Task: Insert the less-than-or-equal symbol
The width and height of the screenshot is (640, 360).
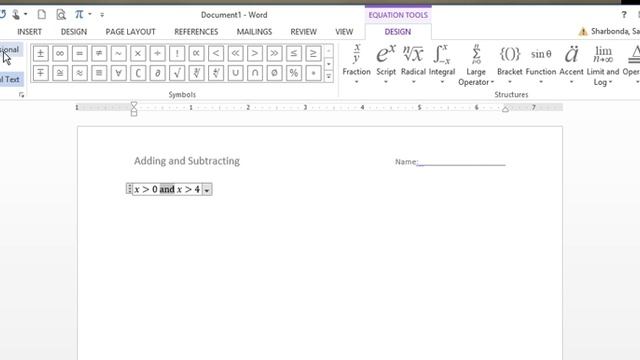Action: (294, 53)
